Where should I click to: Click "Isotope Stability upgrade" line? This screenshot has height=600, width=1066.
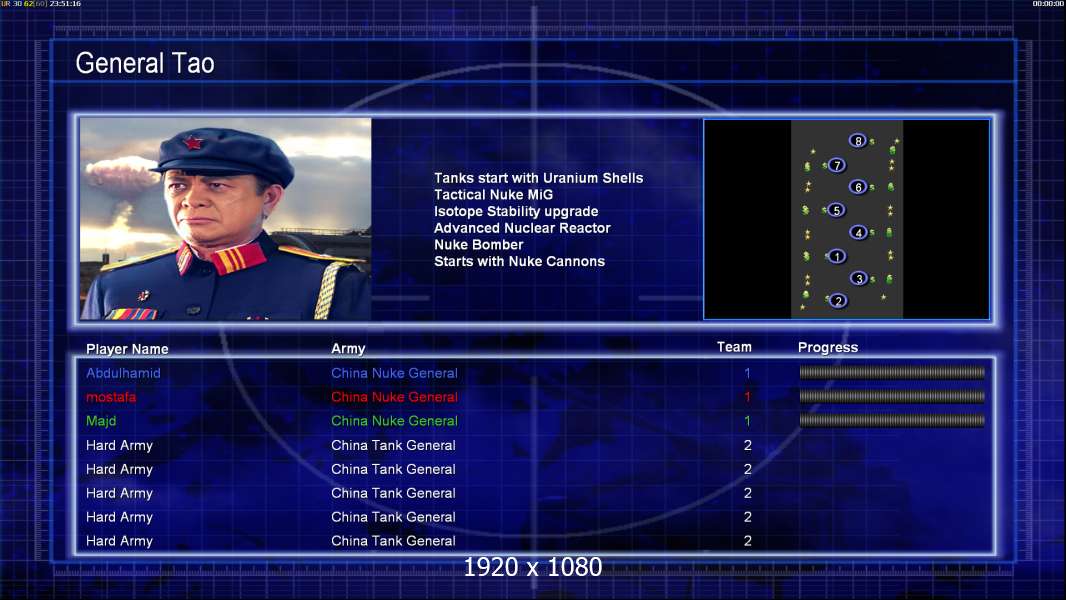516,211
